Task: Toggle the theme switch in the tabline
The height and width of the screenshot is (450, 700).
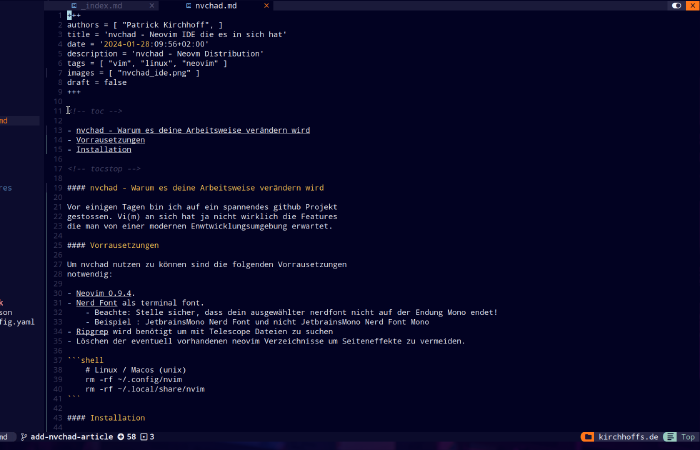Action: point(677,5)
